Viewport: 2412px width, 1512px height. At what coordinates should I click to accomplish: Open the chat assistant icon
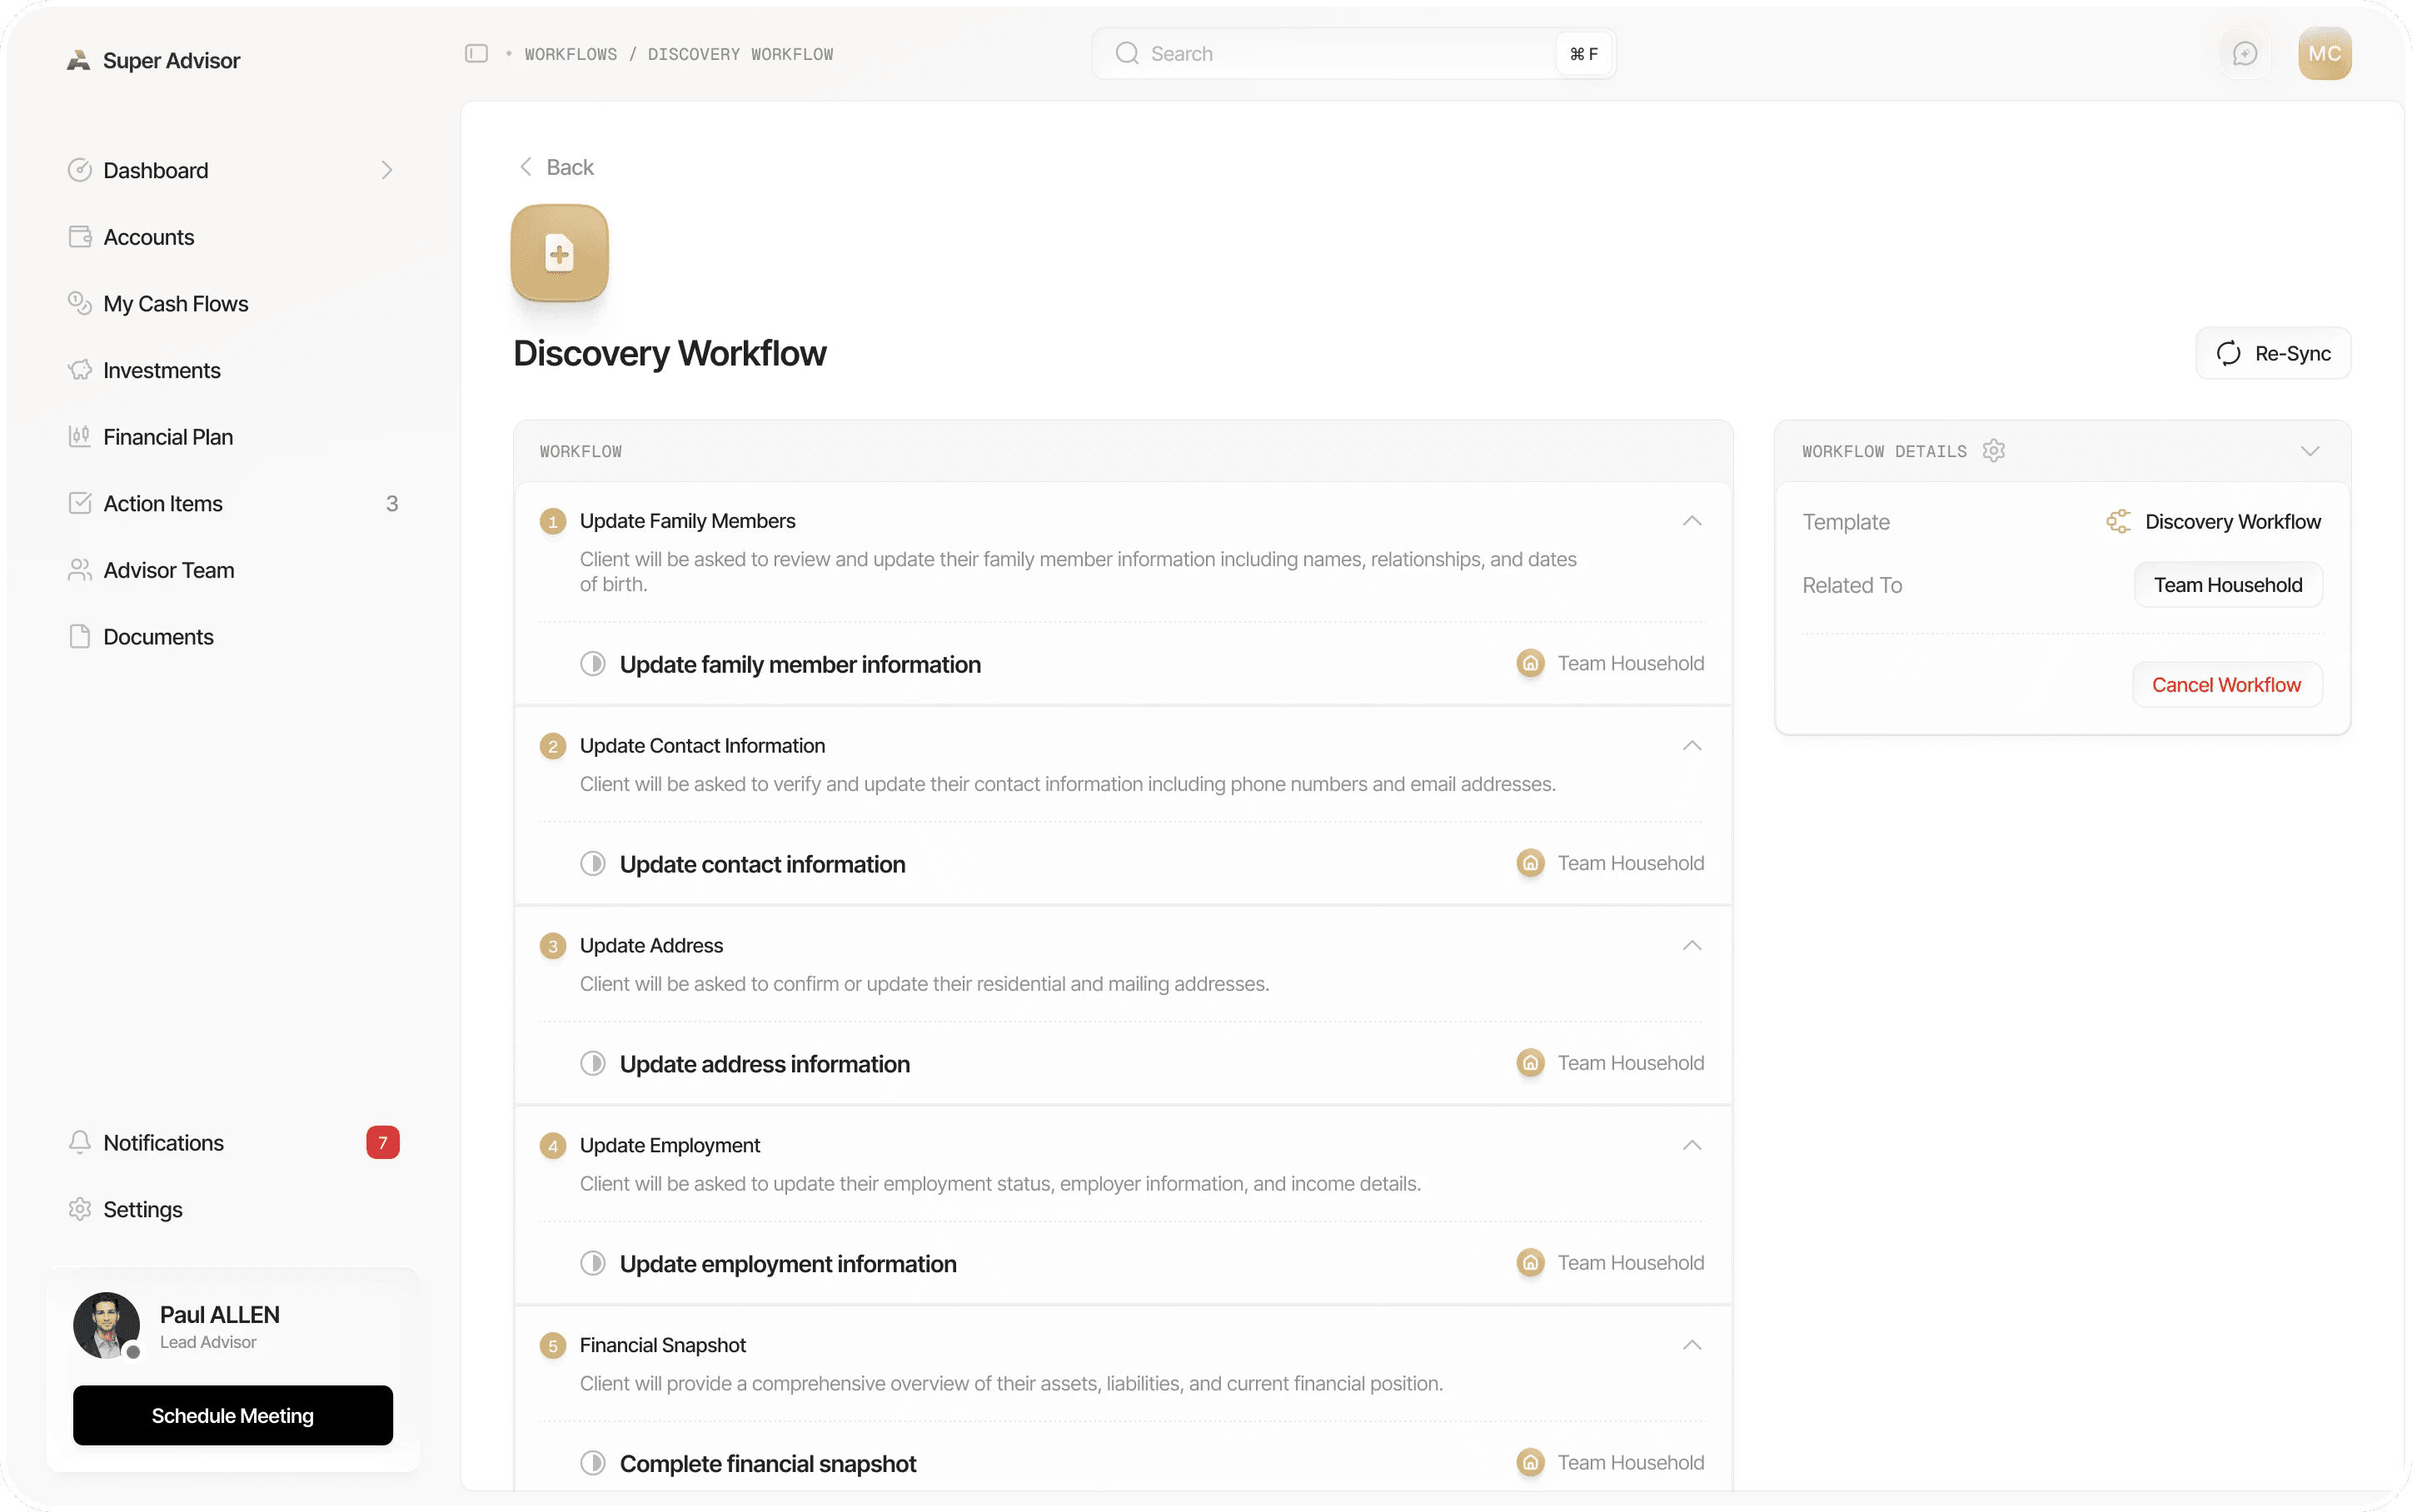[2245, 54]
